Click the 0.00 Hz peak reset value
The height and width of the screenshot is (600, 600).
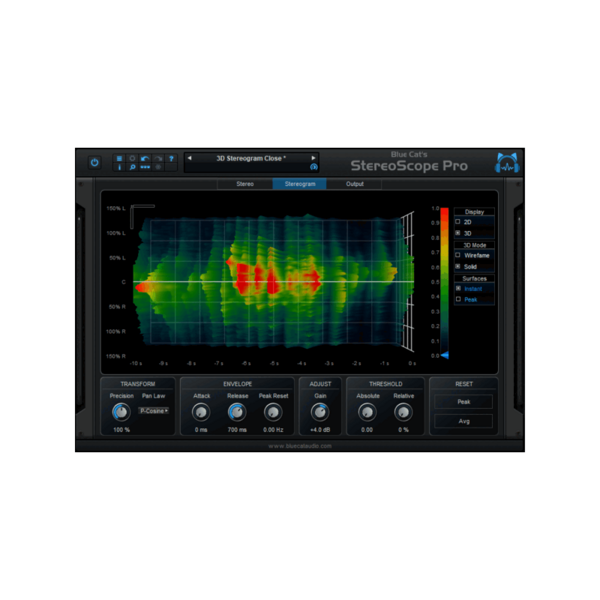(x=273, y=430)
